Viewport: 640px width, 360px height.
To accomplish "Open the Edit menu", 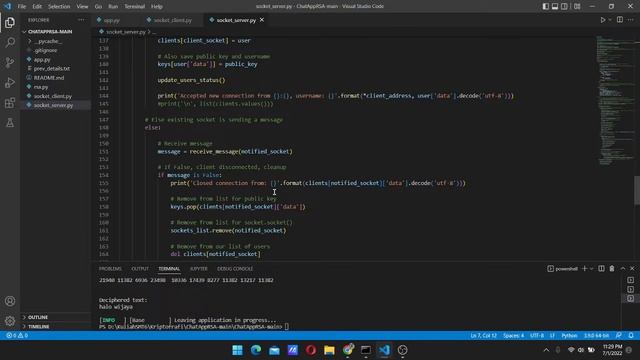I will pos(37,7).
